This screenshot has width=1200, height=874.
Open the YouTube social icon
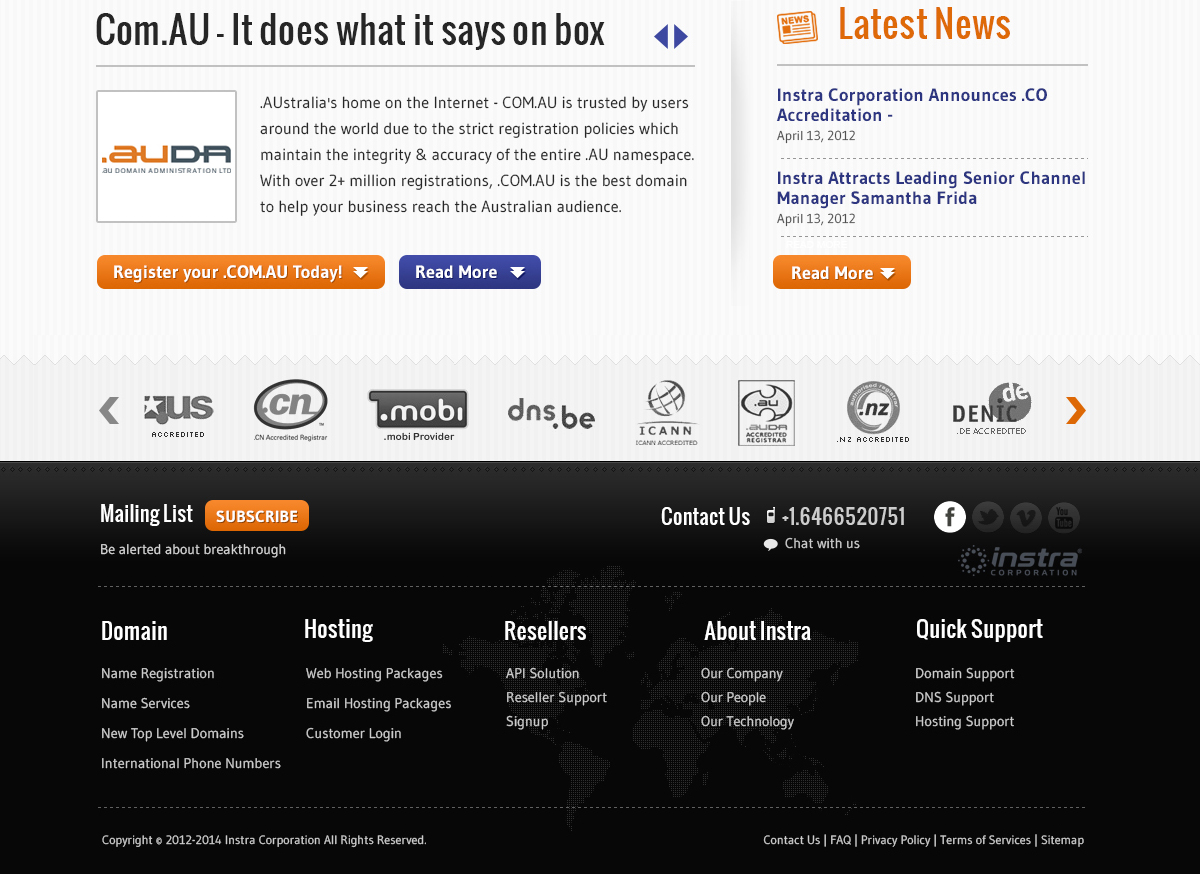1064,517
